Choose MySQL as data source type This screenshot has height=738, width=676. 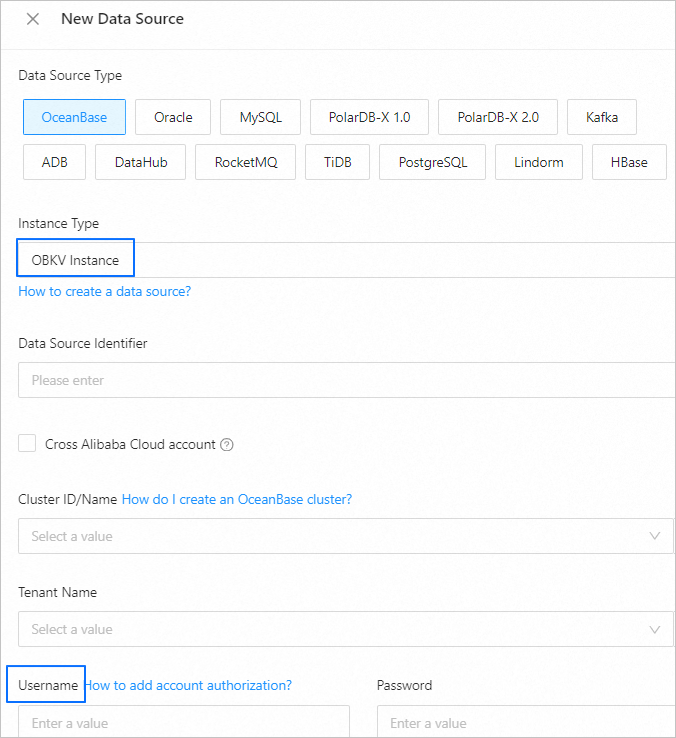pyautogui.click(x=260, y=117)
